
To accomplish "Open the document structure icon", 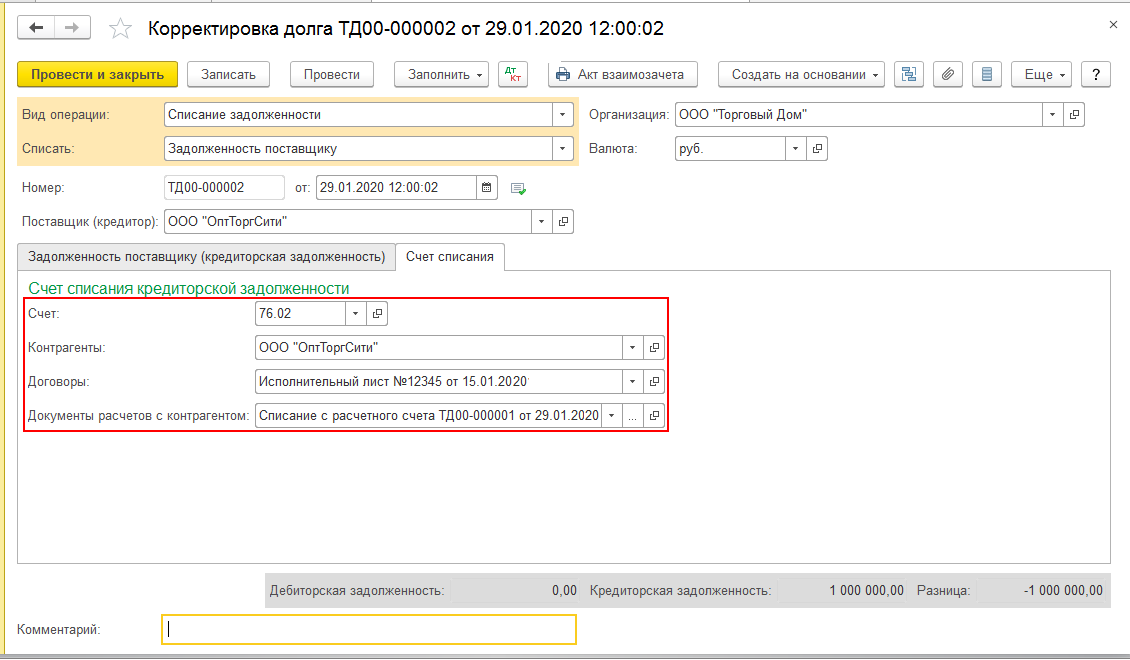I will tap(908, 75).
